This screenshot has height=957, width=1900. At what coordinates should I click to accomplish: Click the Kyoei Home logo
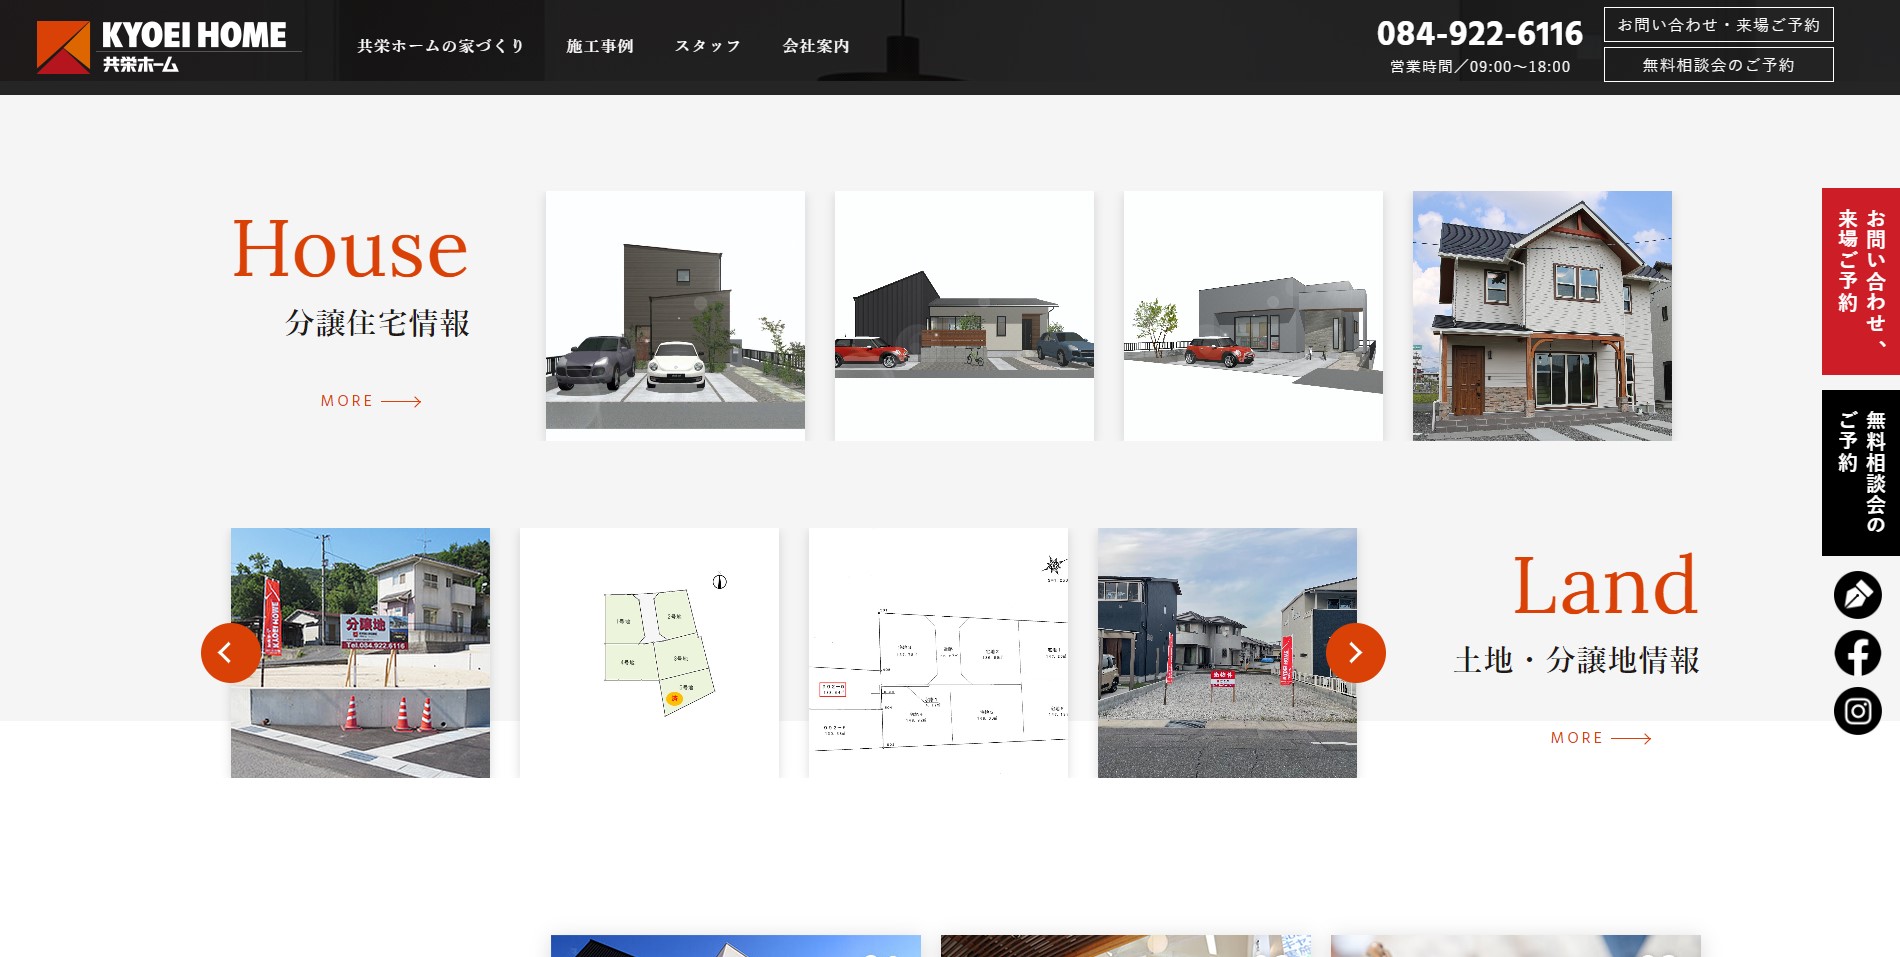pyautogui.click(x=168, y=47)
